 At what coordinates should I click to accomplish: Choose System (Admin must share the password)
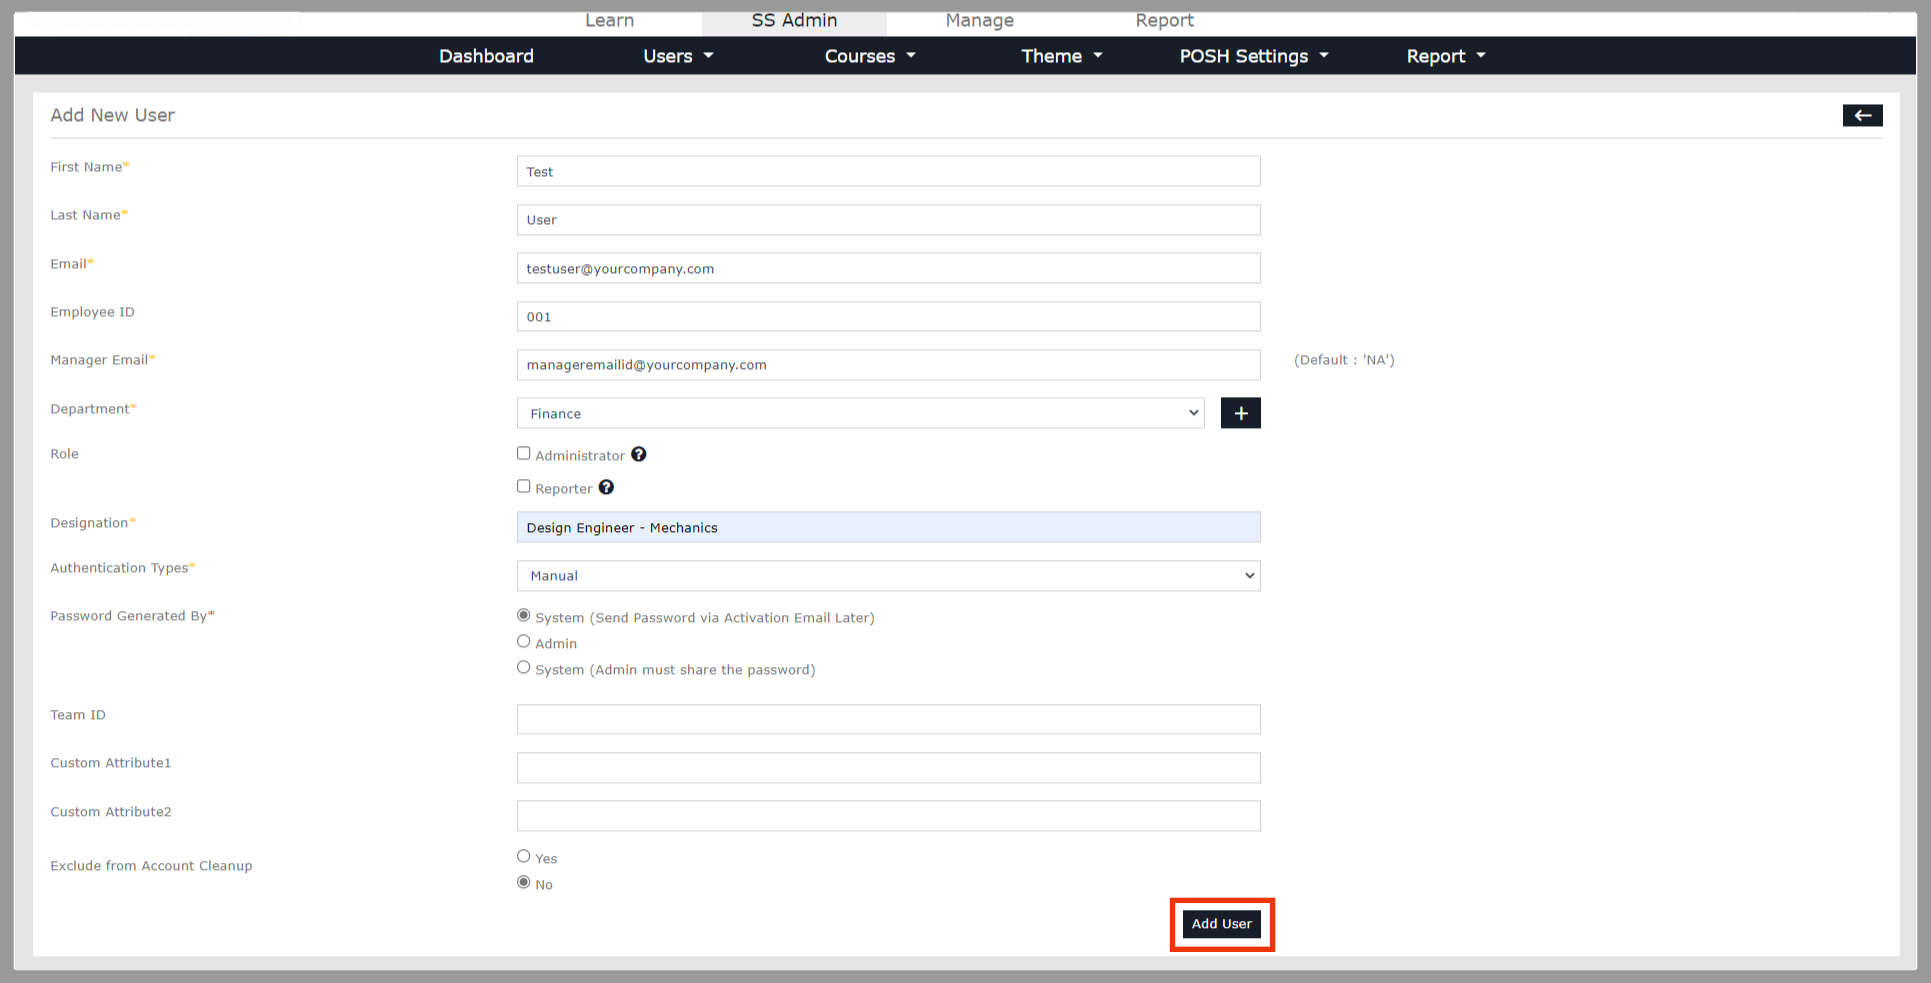[x=523, y=668]
